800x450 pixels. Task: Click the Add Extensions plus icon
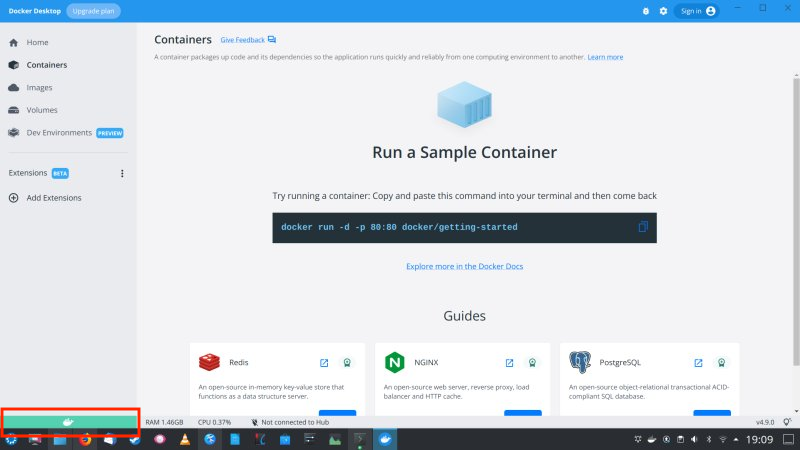14,197
